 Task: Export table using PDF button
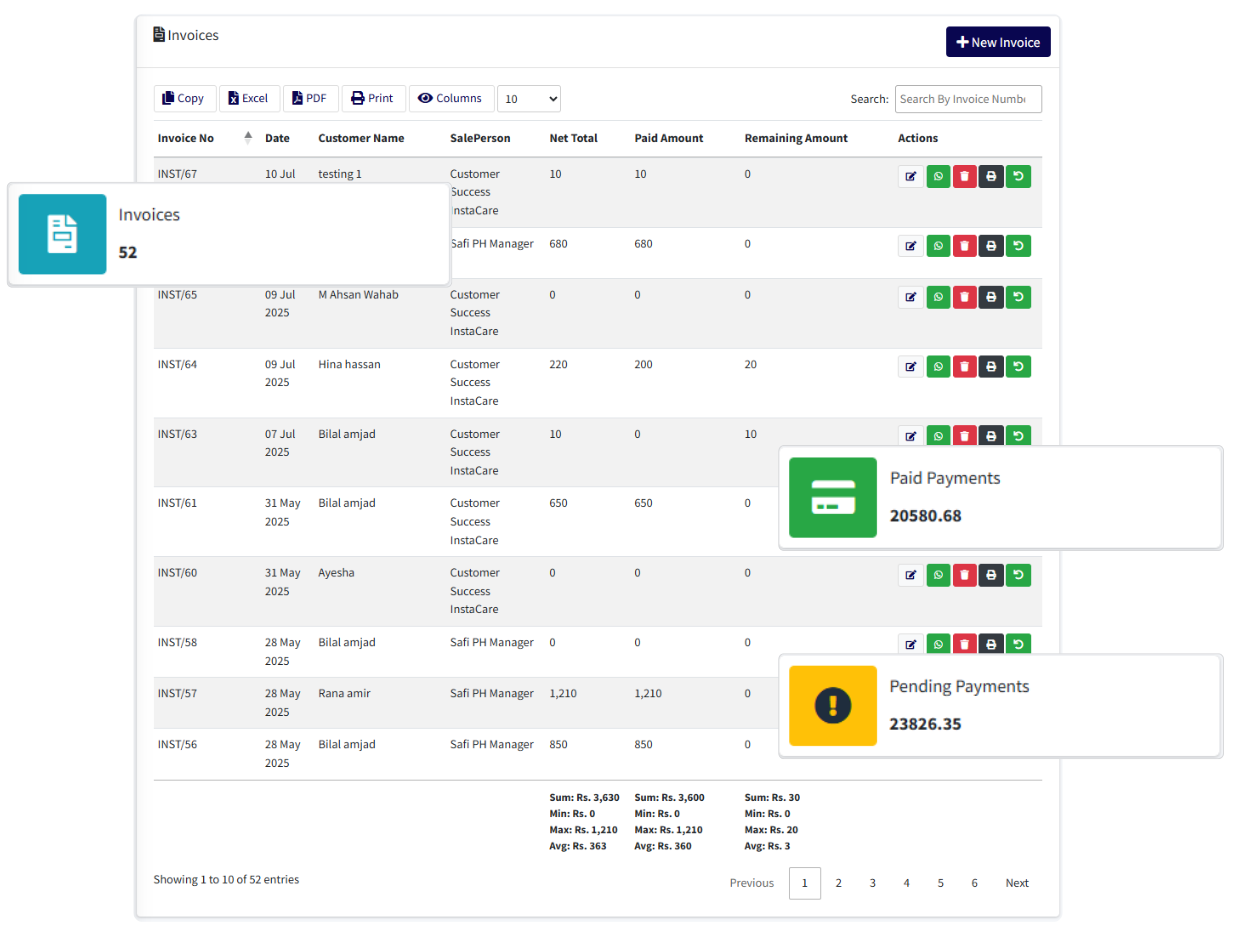click(x=310, y=98)
